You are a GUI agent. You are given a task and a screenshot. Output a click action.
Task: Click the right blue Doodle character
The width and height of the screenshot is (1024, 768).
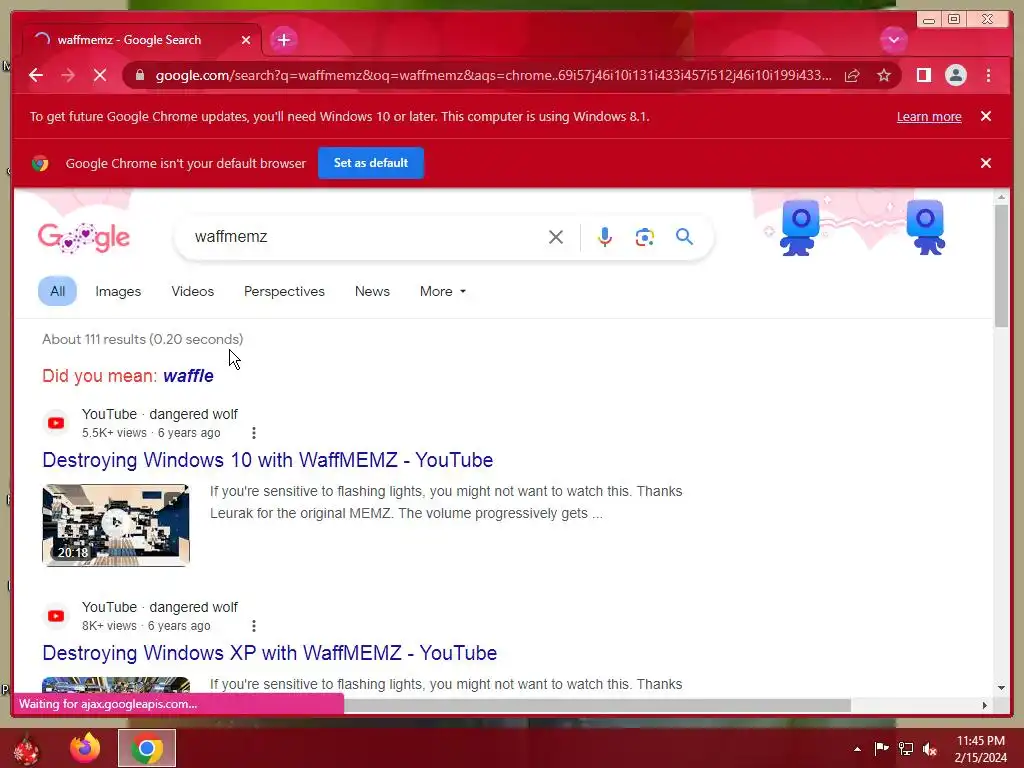click(x=926, y=228)
